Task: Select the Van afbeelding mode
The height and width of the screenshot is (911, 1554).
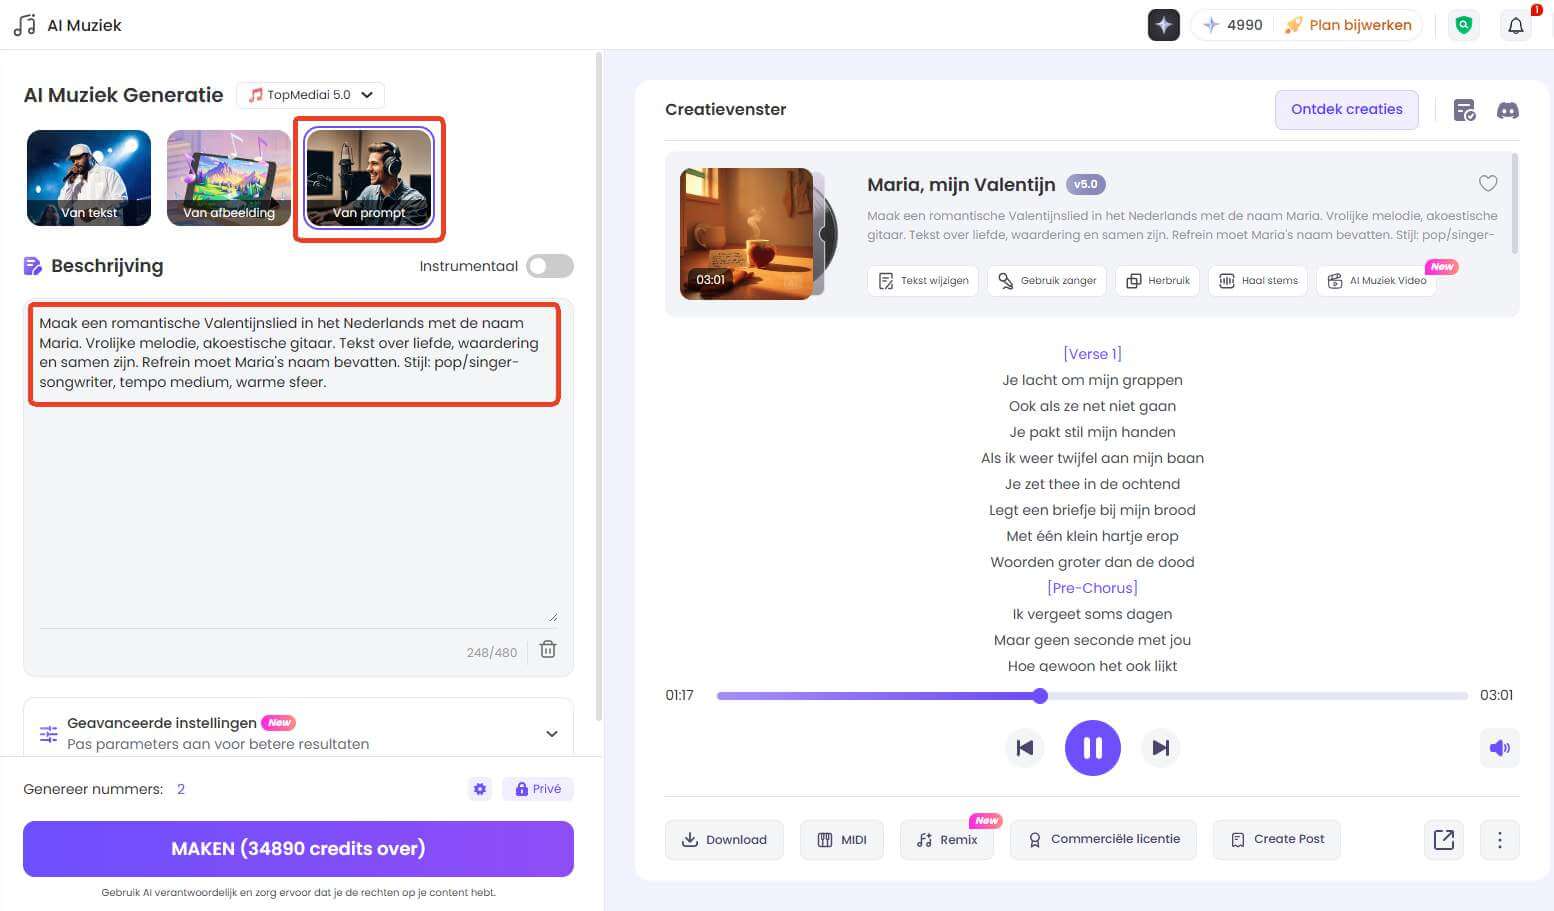Action: (229, 178)
